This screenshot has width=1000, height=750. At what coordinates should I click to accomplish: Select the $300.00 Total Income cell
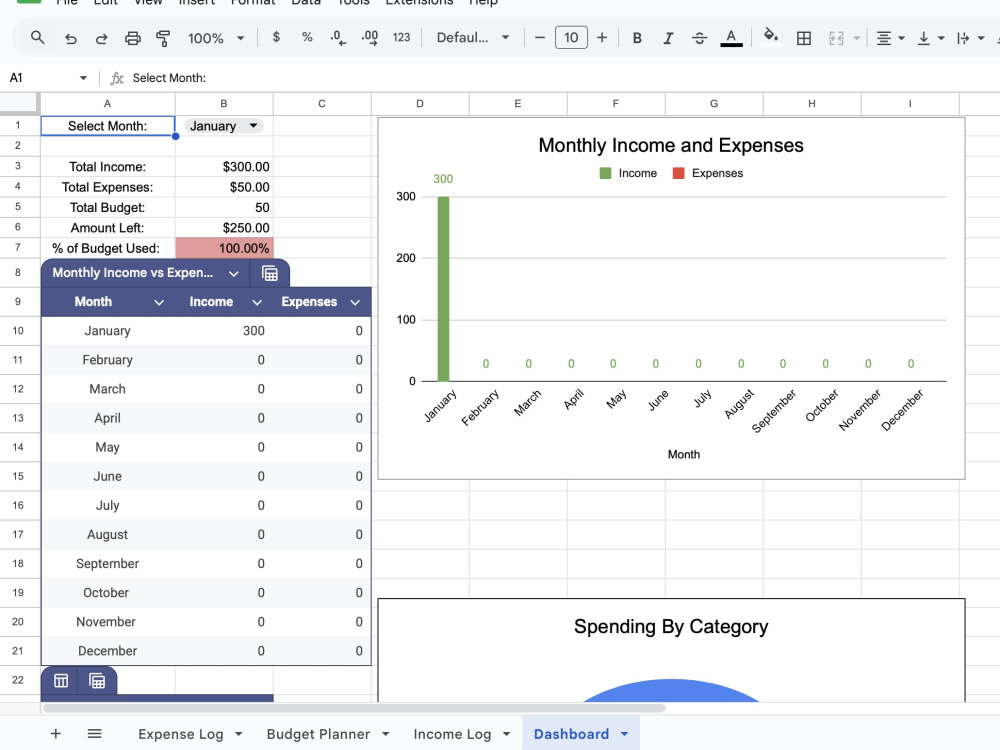tap(224, 166)
